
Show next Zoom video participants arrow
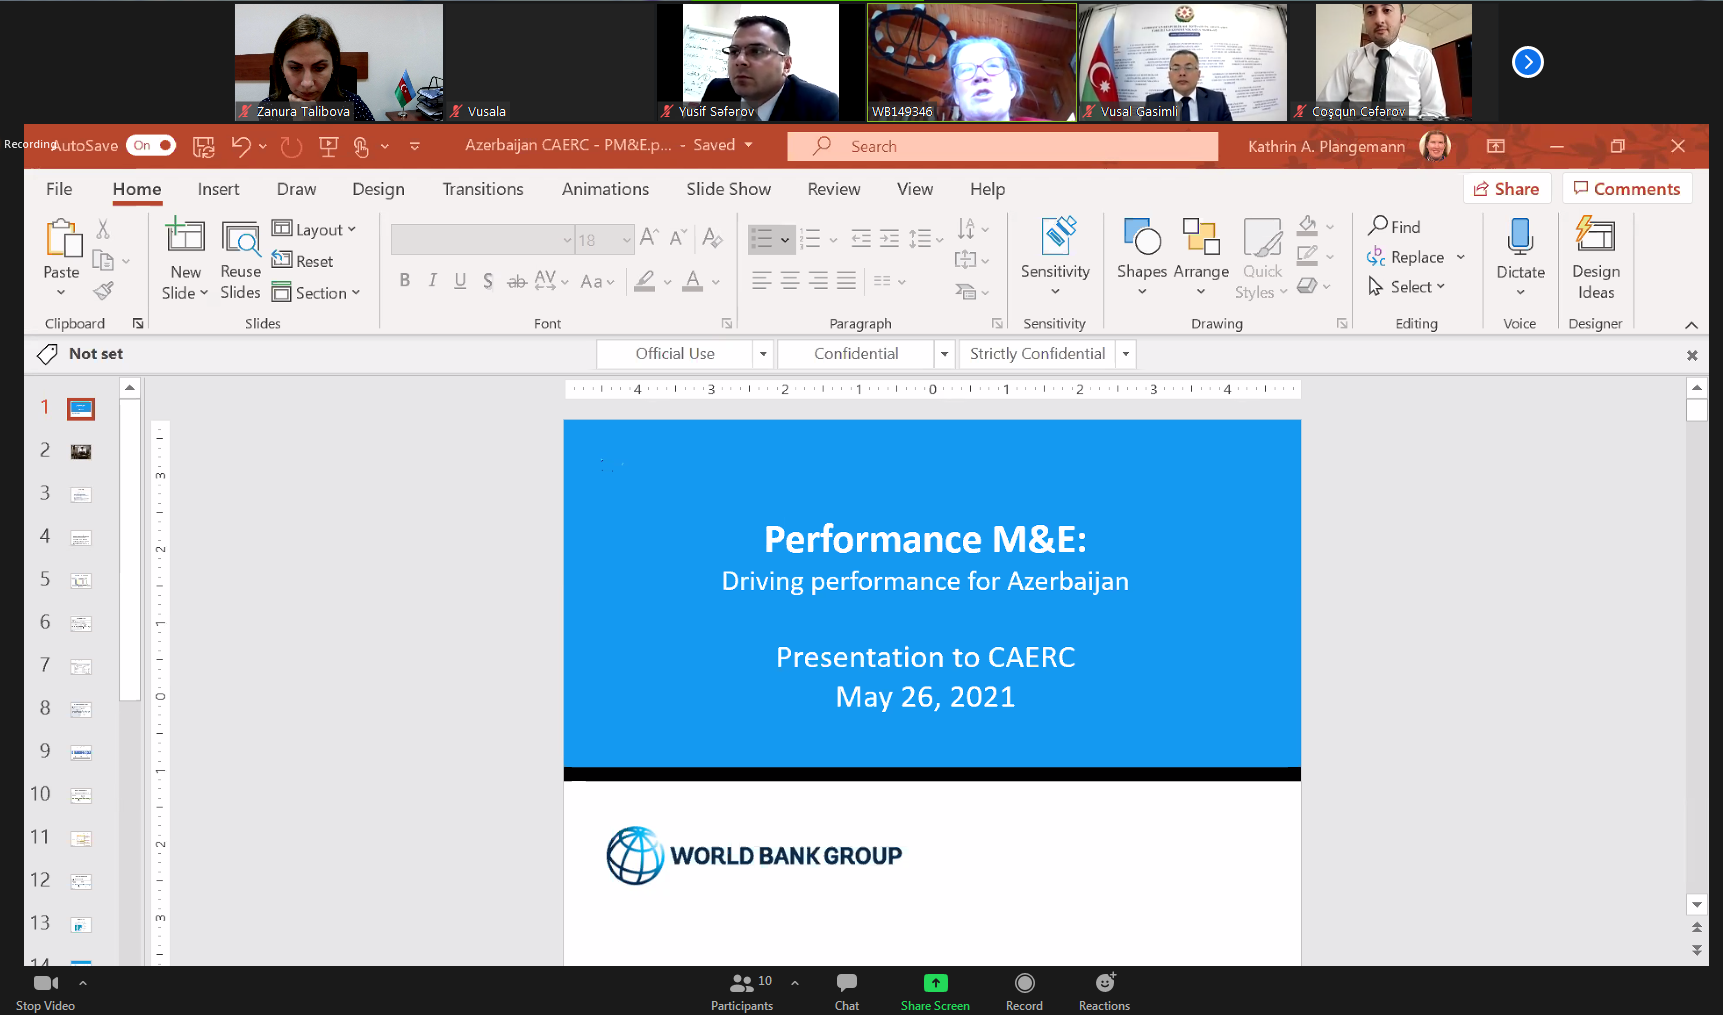coord(1527,62)
